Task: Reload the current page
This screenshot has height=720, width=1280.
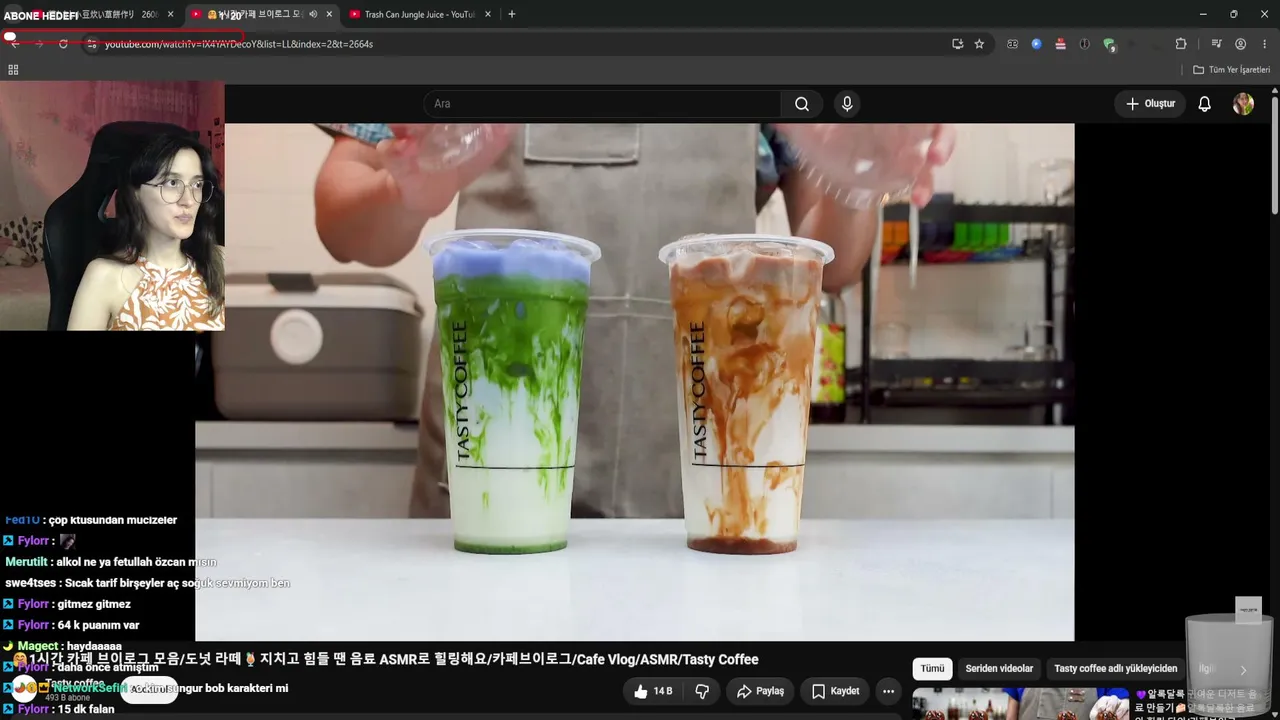Action: coord(63,44)
